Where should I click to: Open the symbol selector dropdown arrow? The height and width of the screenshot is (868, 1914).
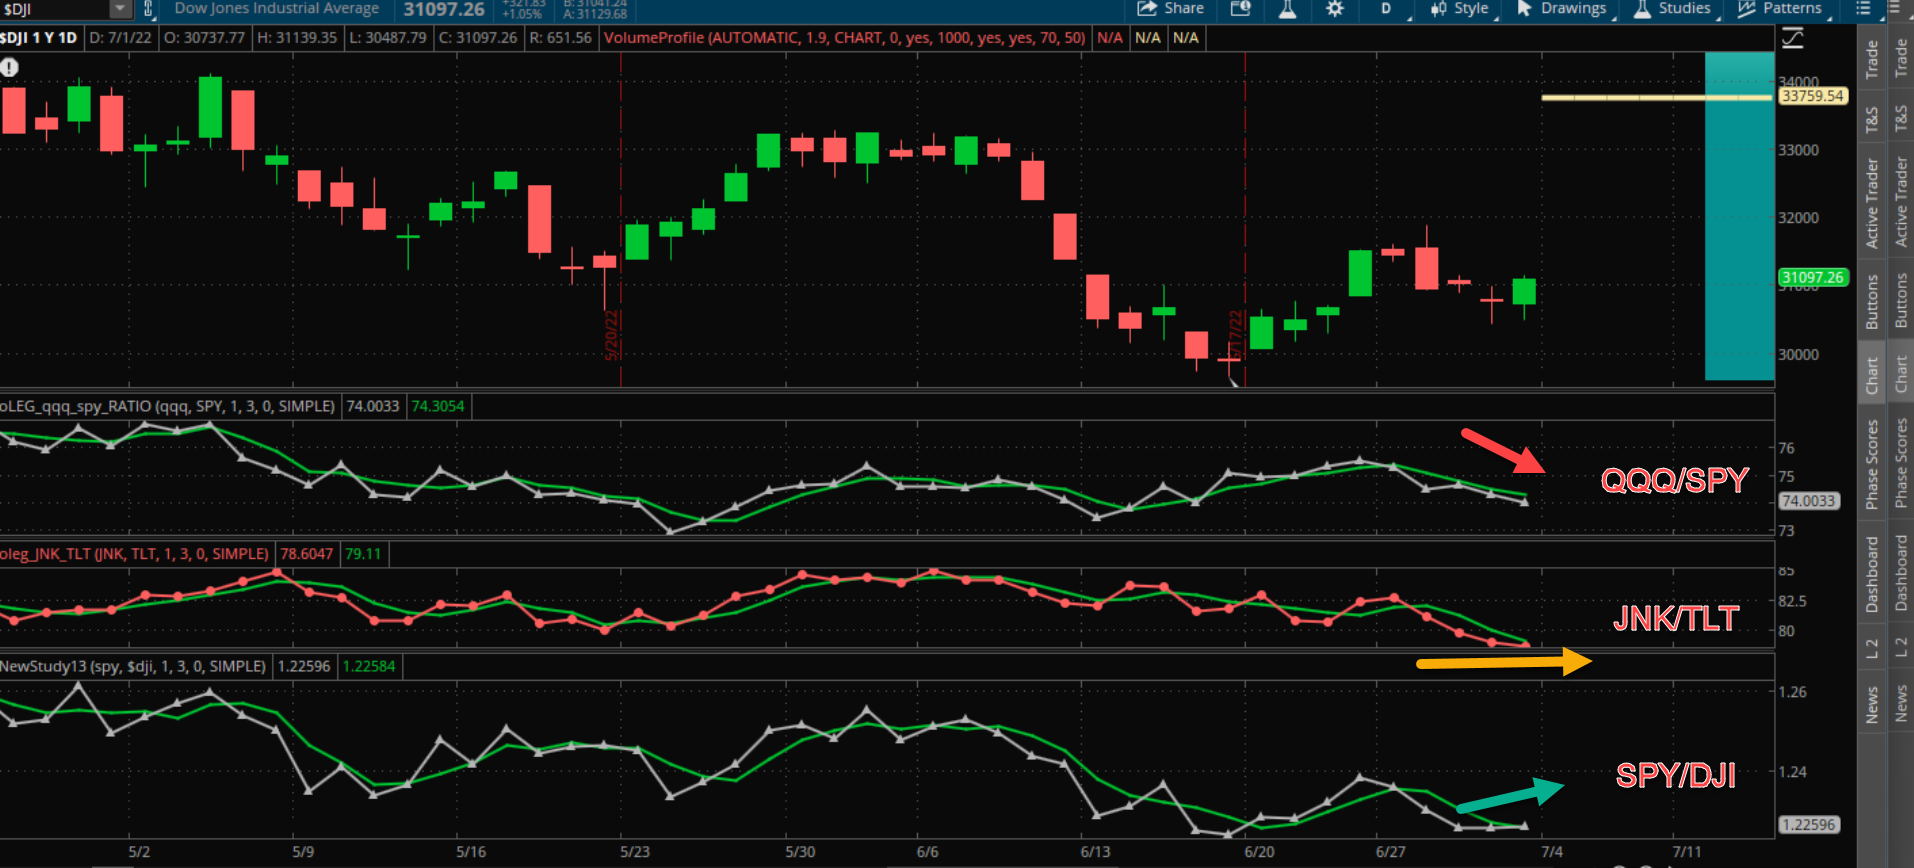[120, 9]
